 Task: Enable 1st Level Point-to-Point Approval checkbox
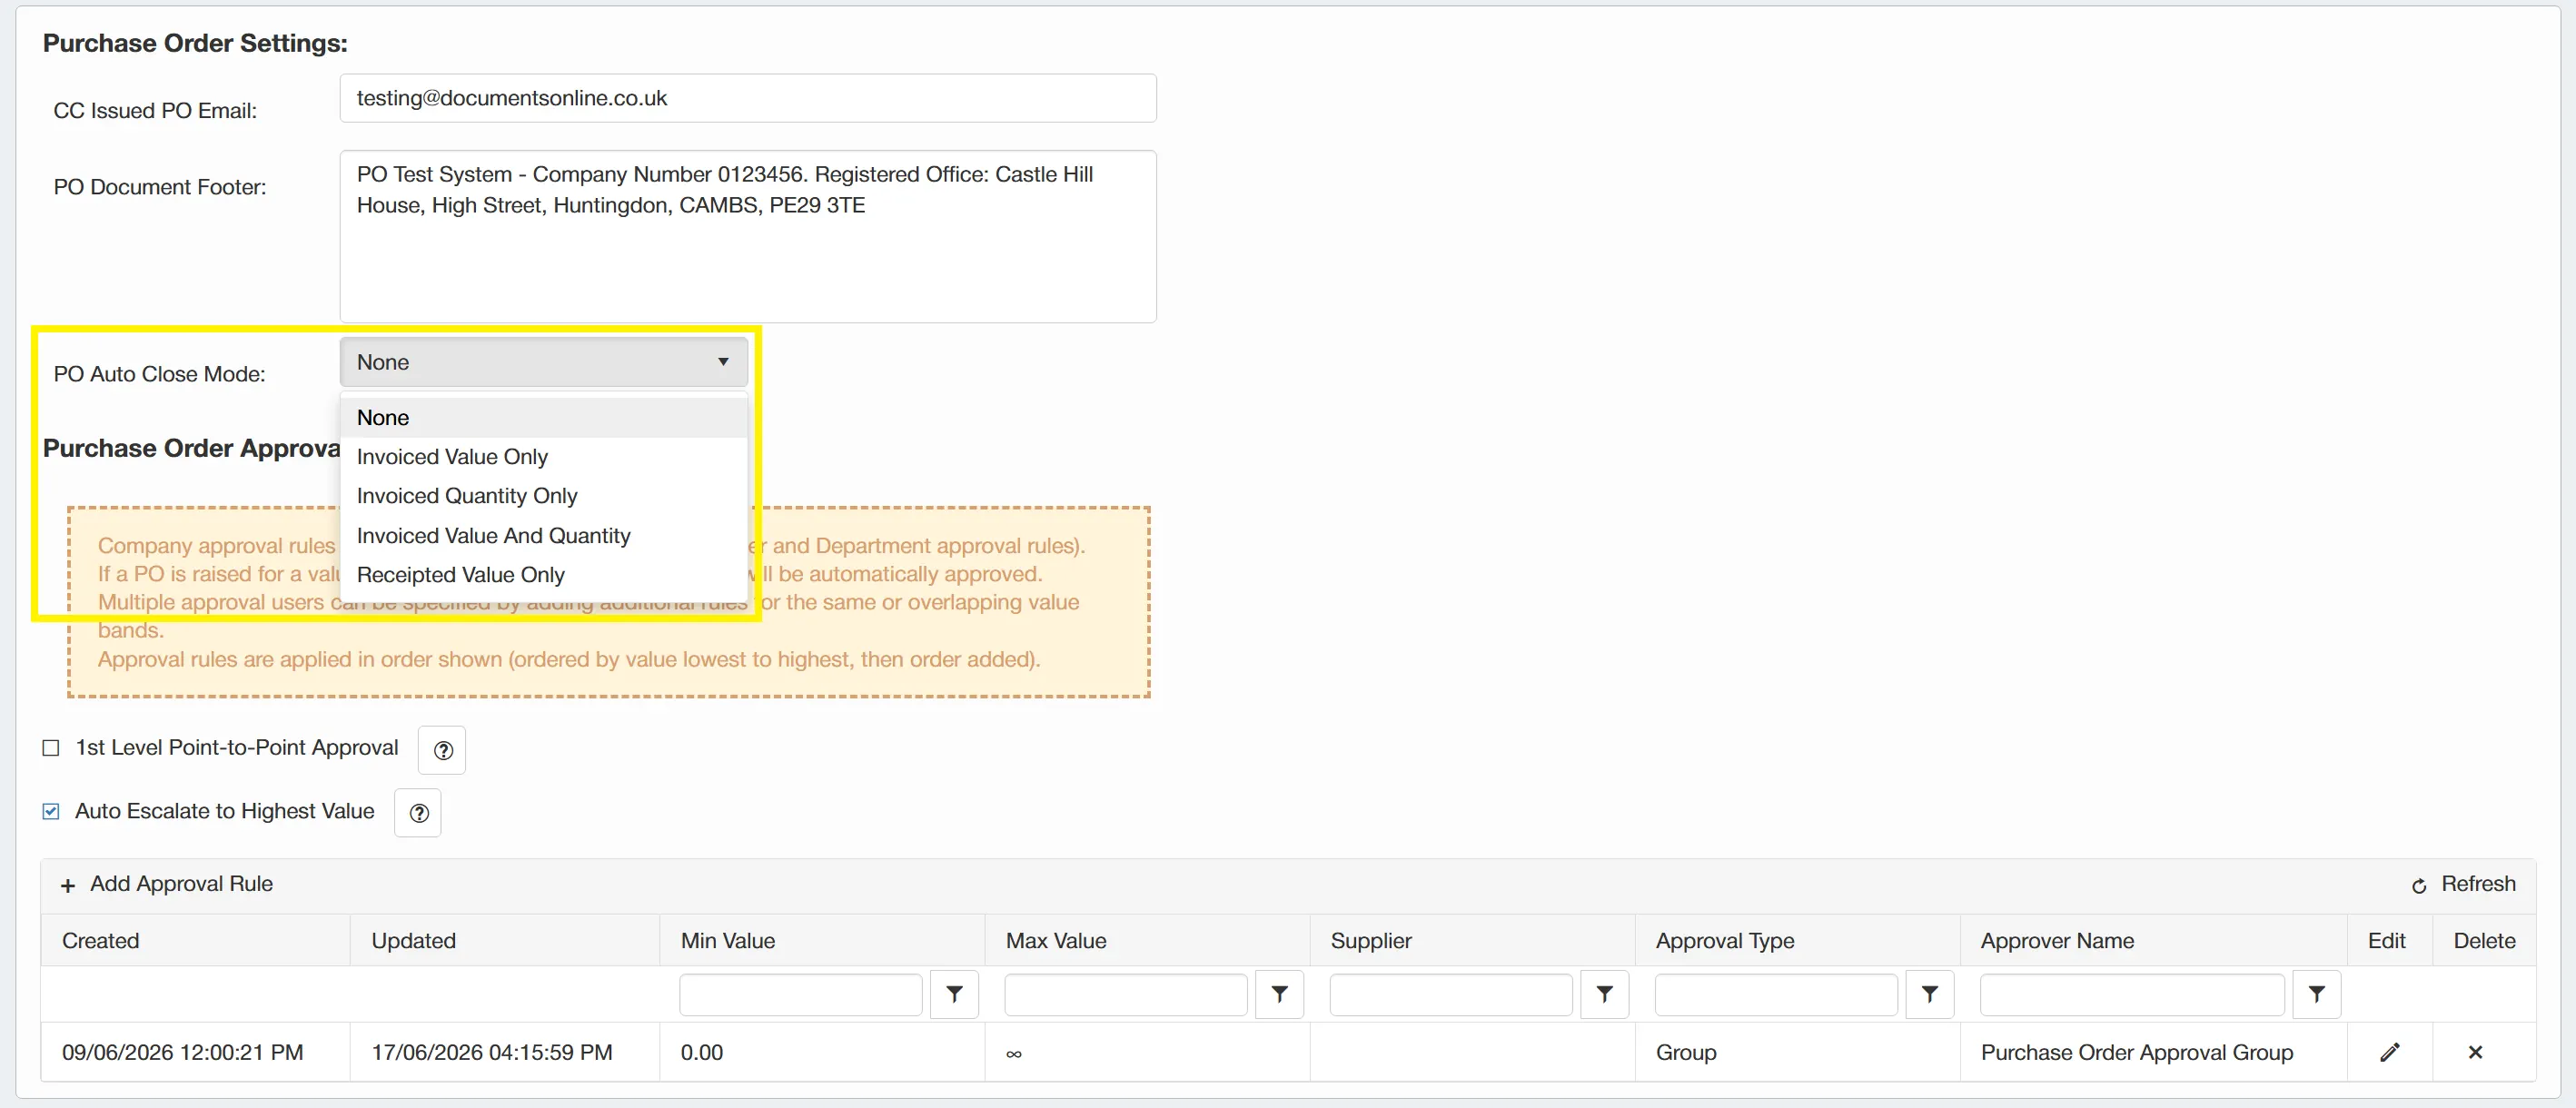pos(51,748)
